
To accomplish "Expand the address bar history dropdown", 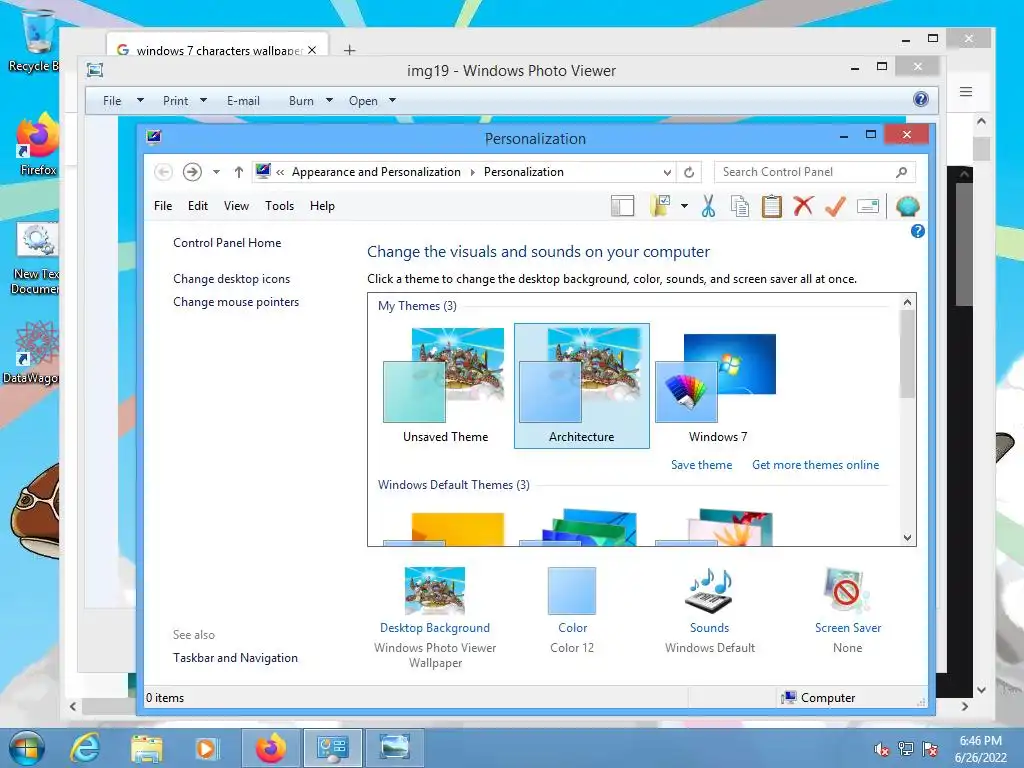I will (667, 172).
